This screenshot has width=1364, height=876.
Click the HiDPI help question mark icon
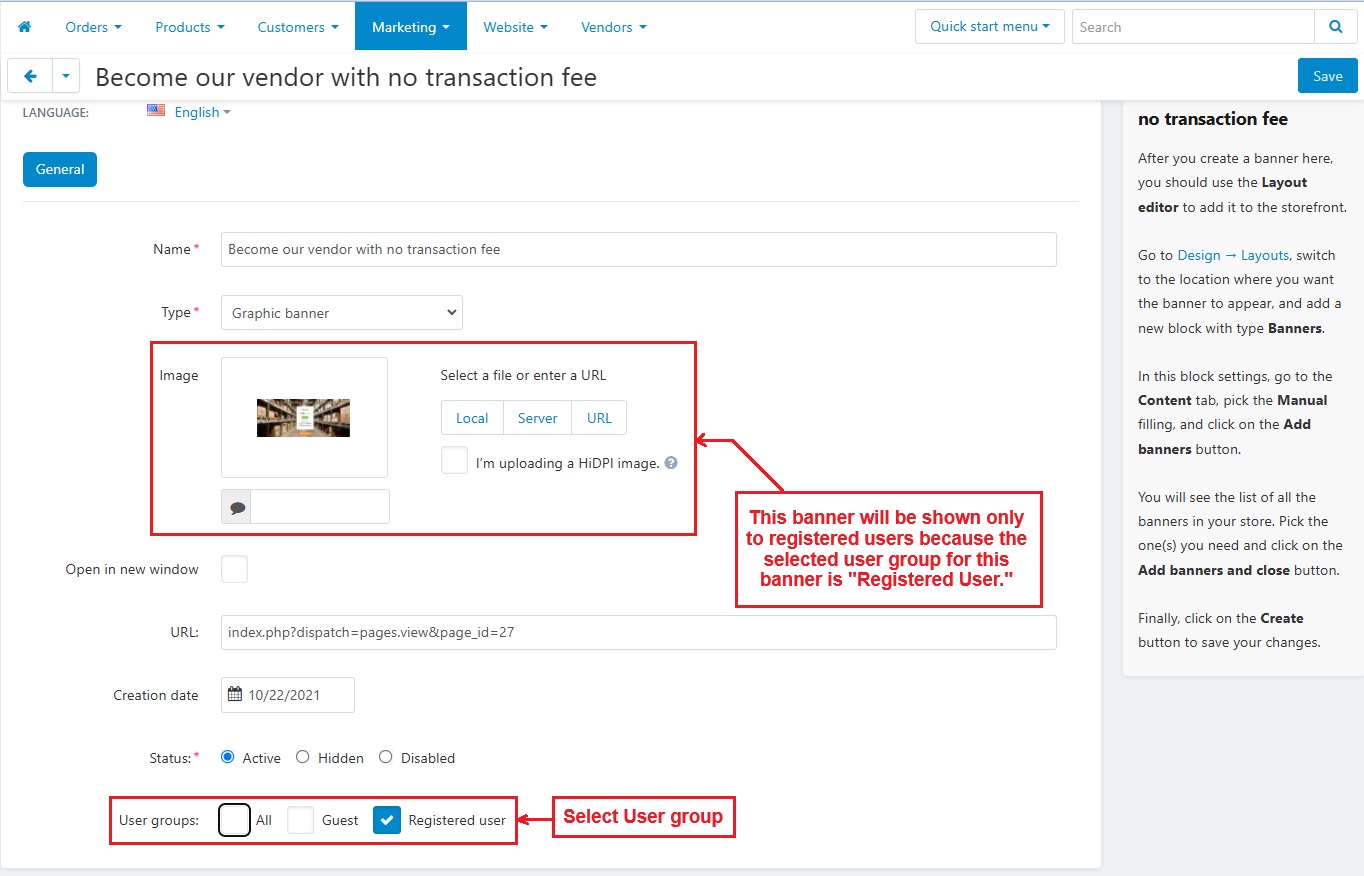[671, 463]
